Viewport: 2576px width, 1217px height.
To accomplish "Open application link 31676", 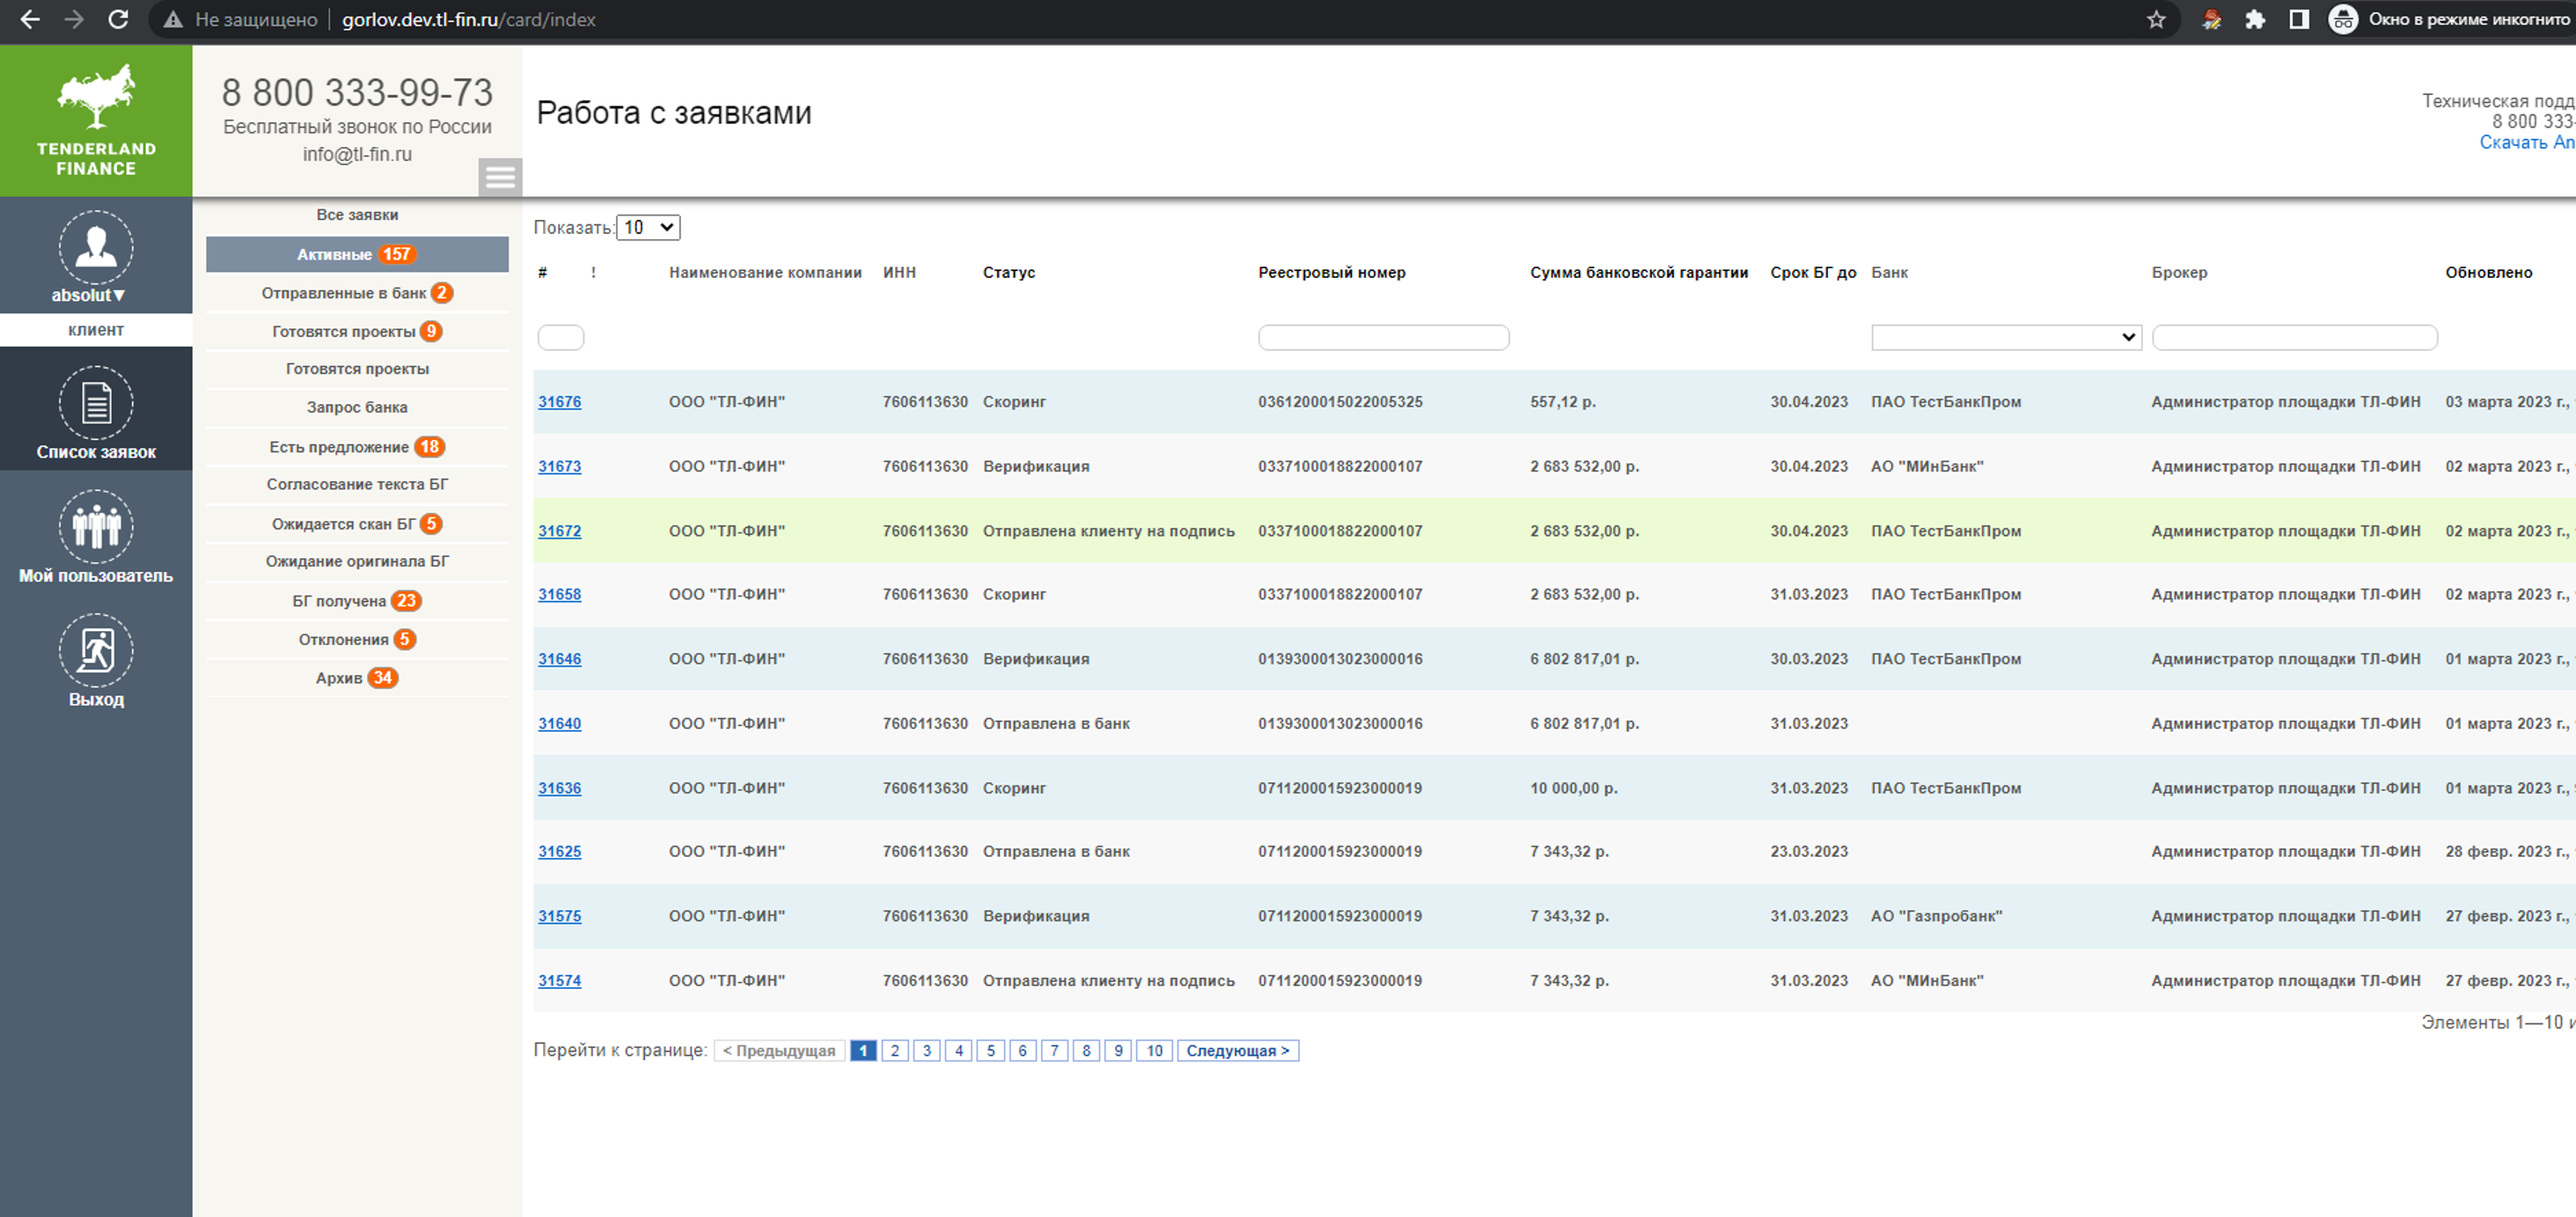I will coord(559,402).
